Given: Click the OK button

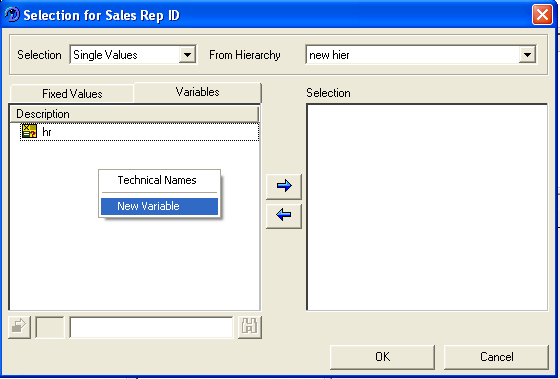Looking at the screenshot, I should 382,356.
